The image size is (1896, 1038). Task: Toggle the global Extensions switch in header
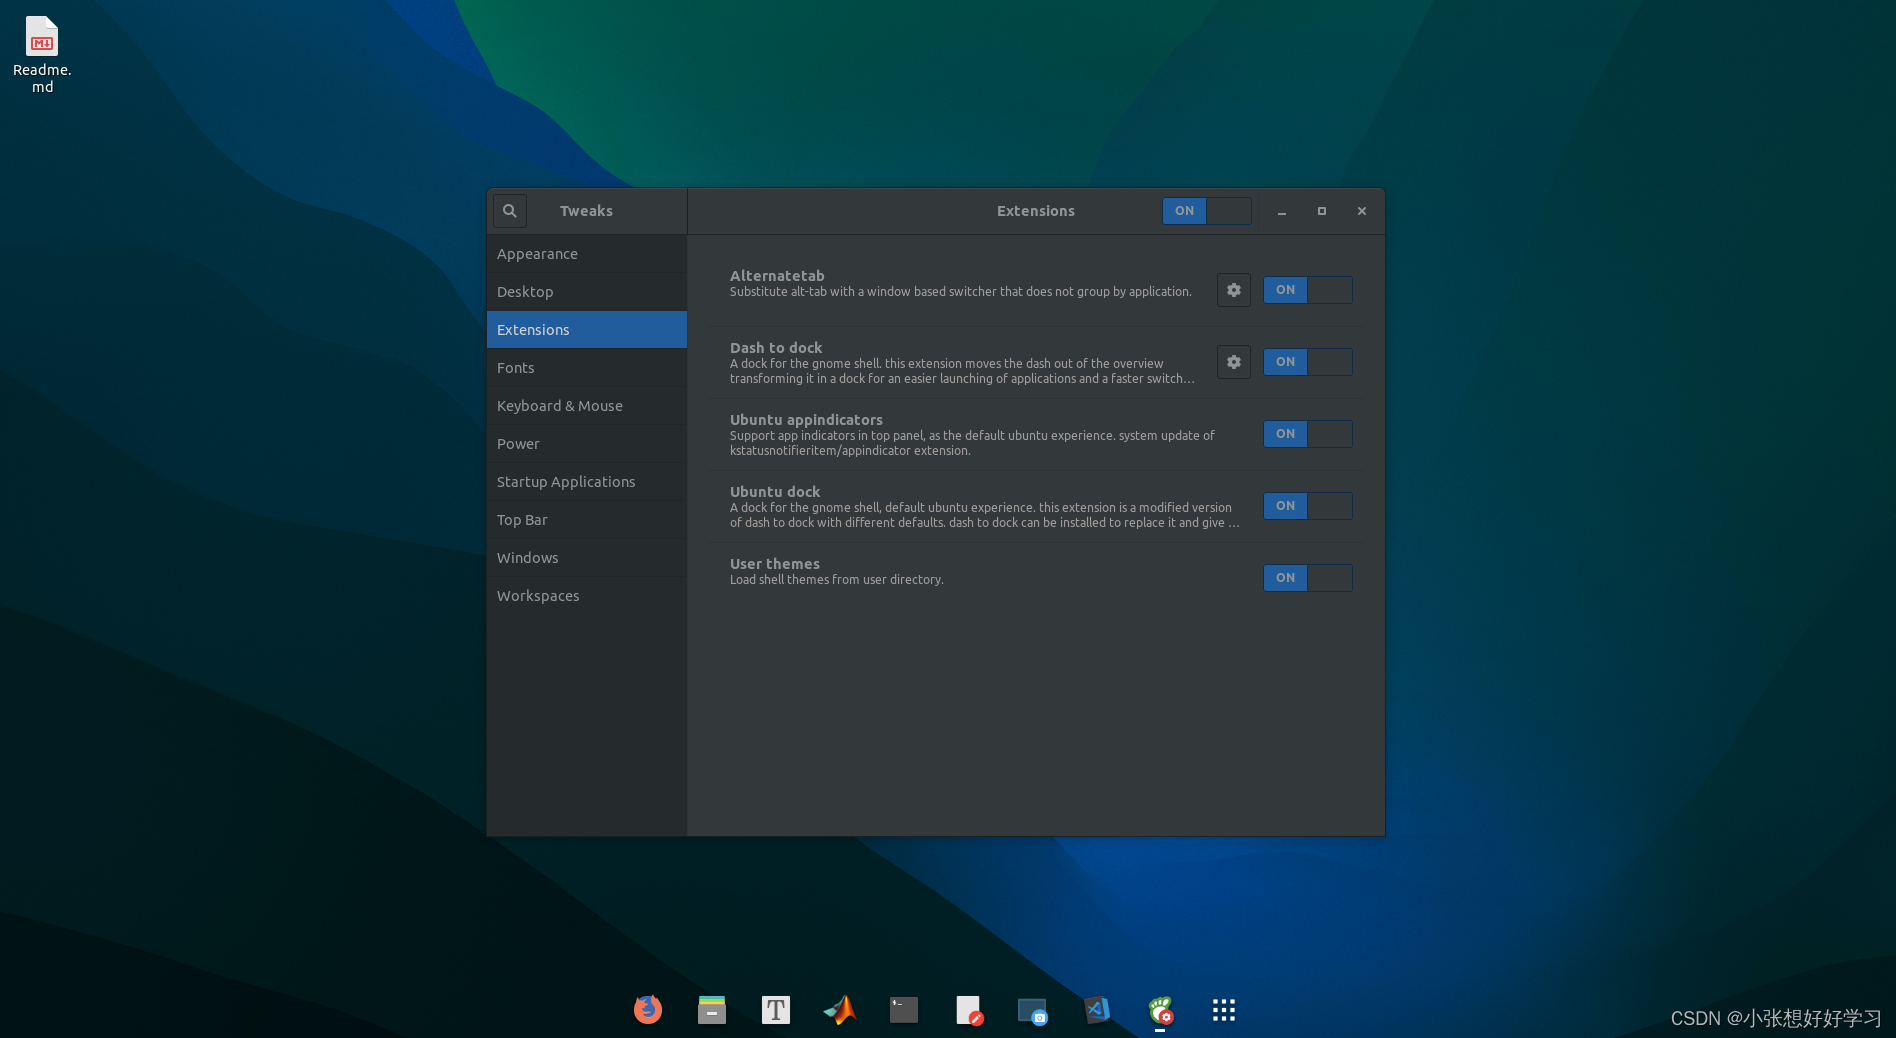click(x=1207, y=211)
